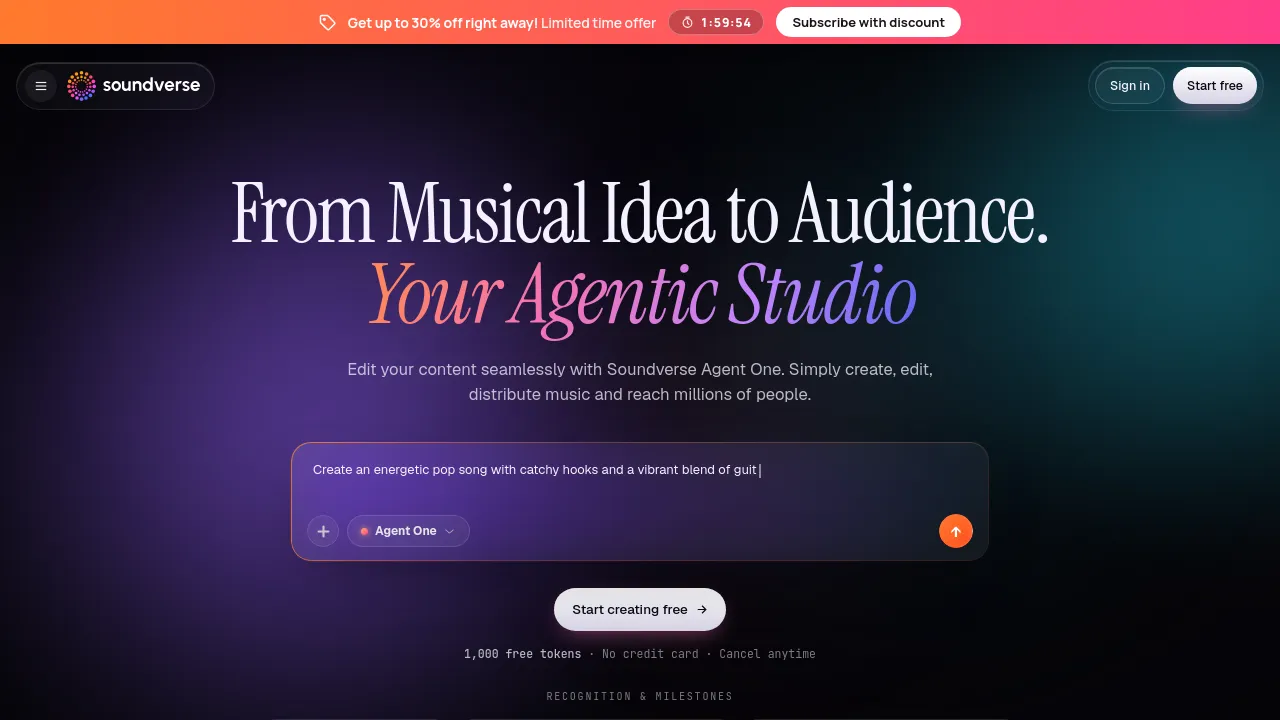Click the 'Recognition & Milestones' label

click(x=640, y=696)
